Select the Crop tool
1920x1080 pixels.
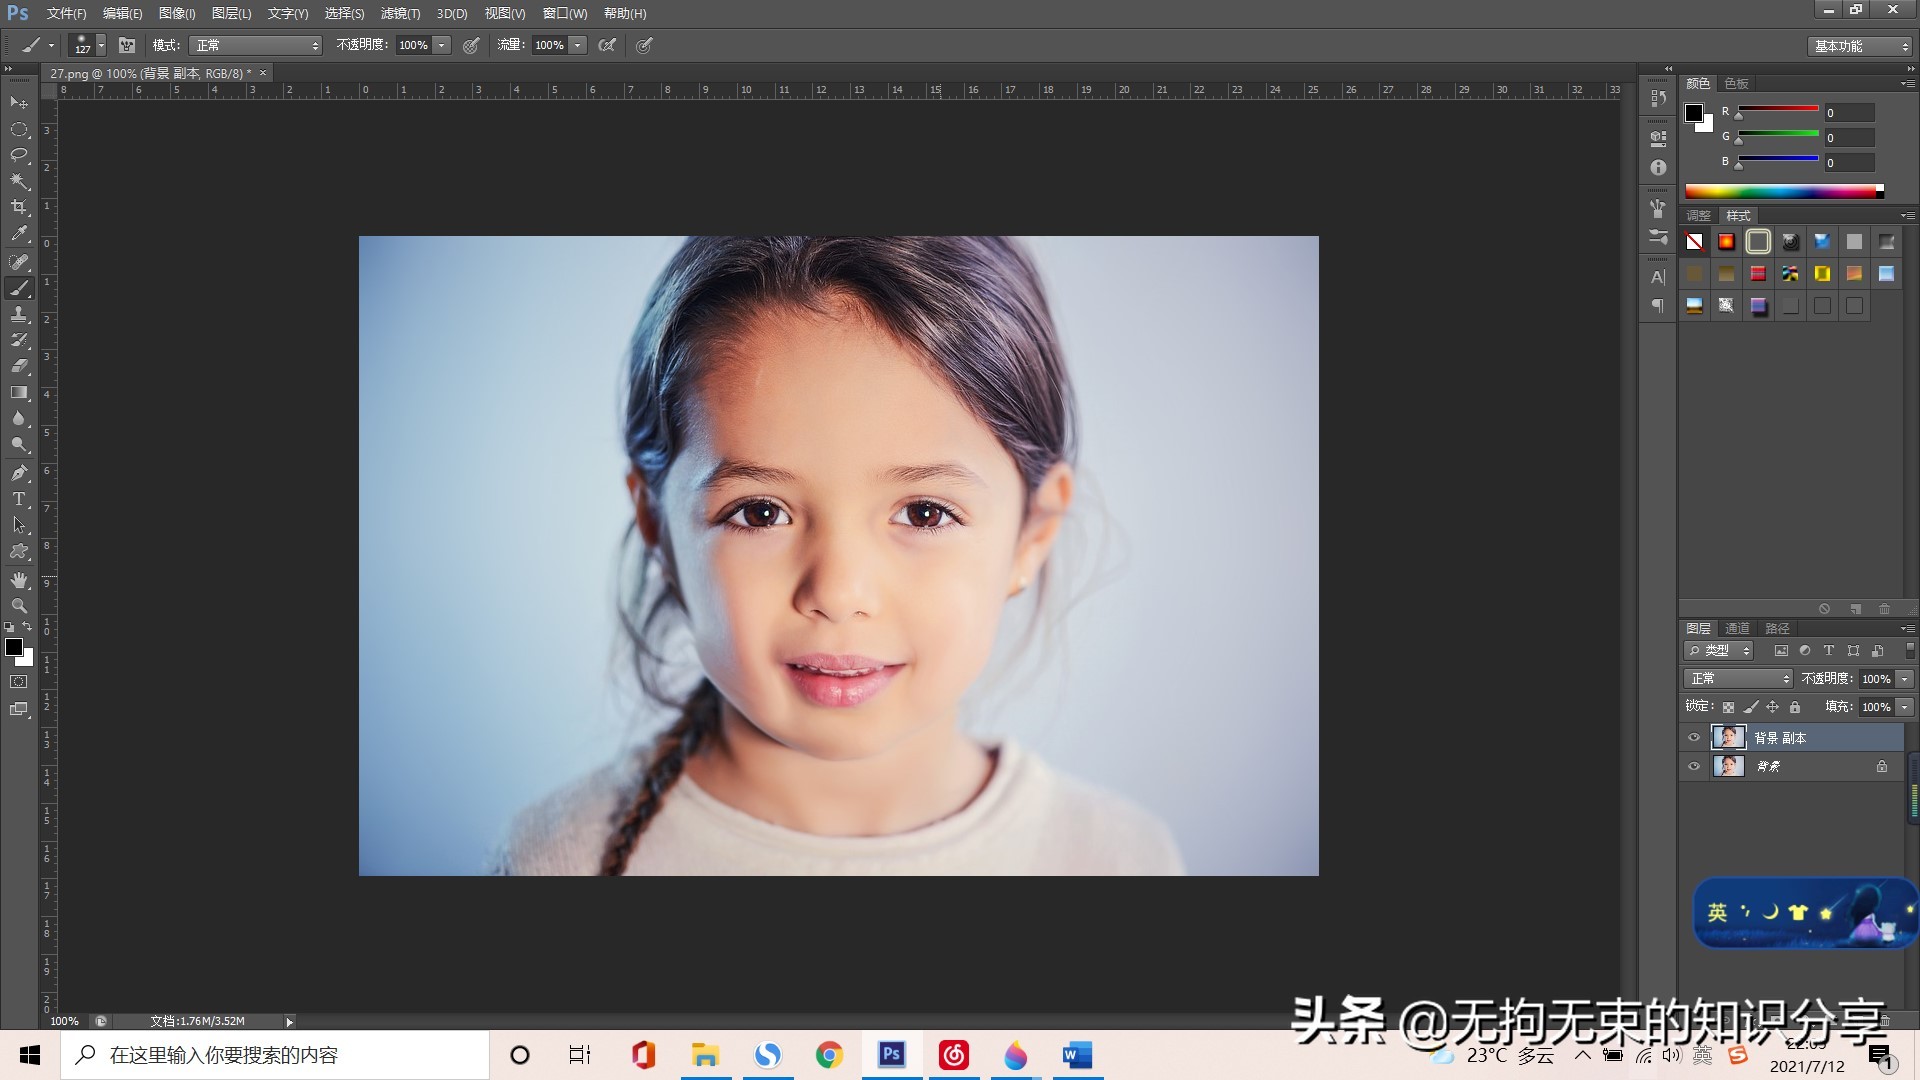click(19, 207)
